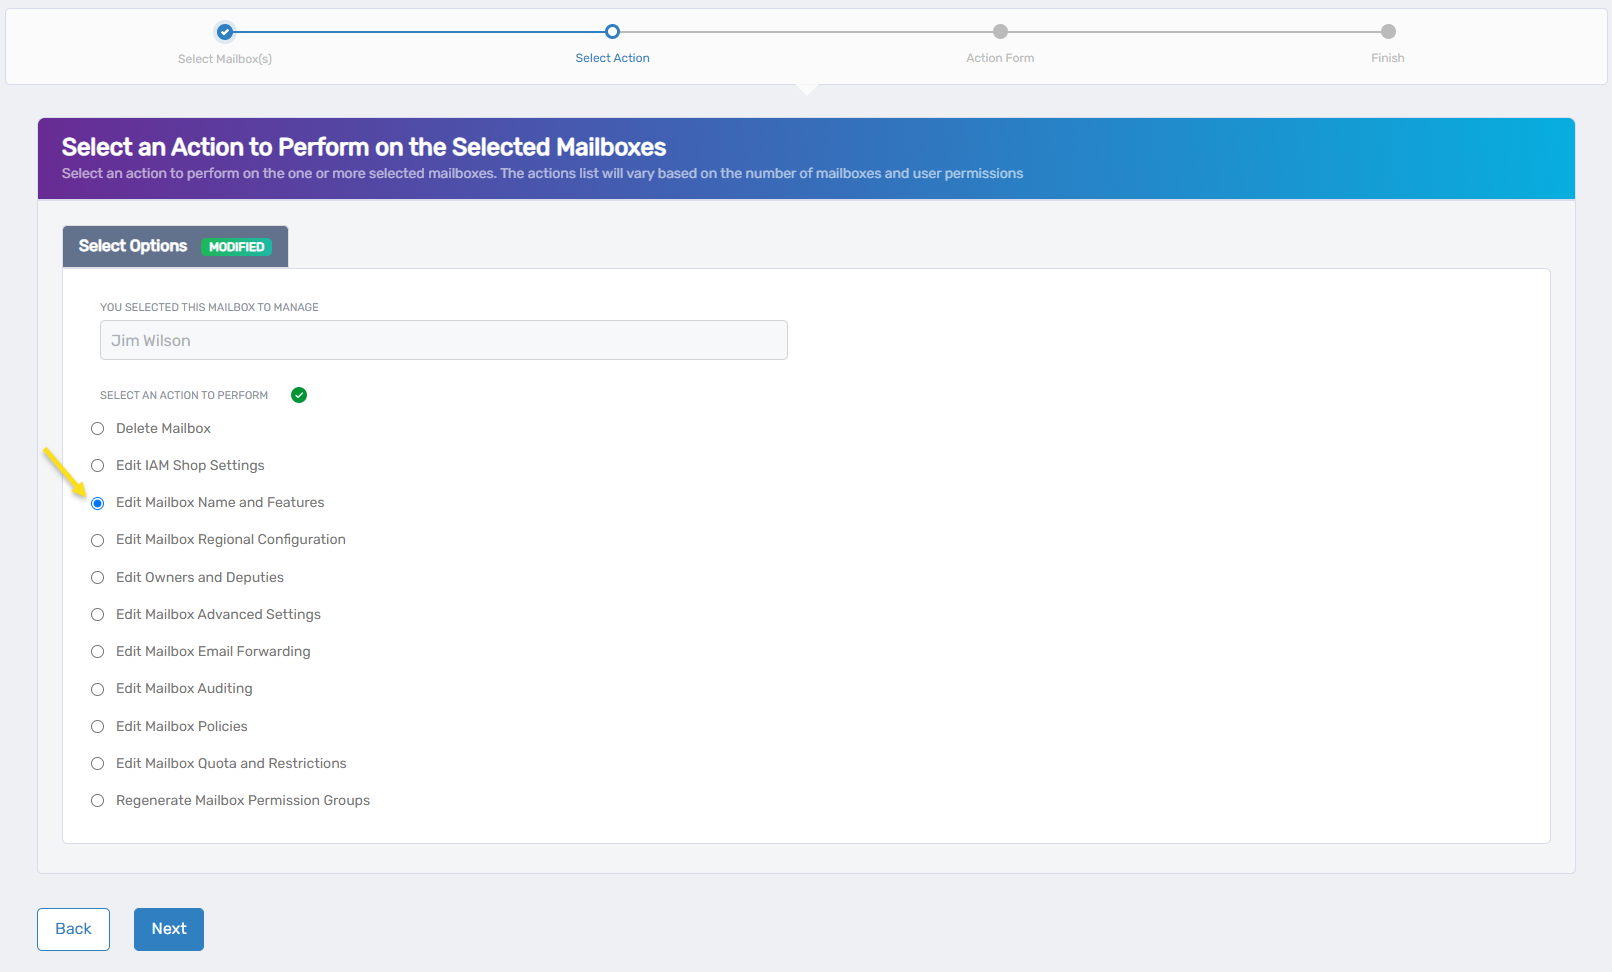Go back with the Back button
This screenshot has height=972, width=1612.
click(73, 929)
